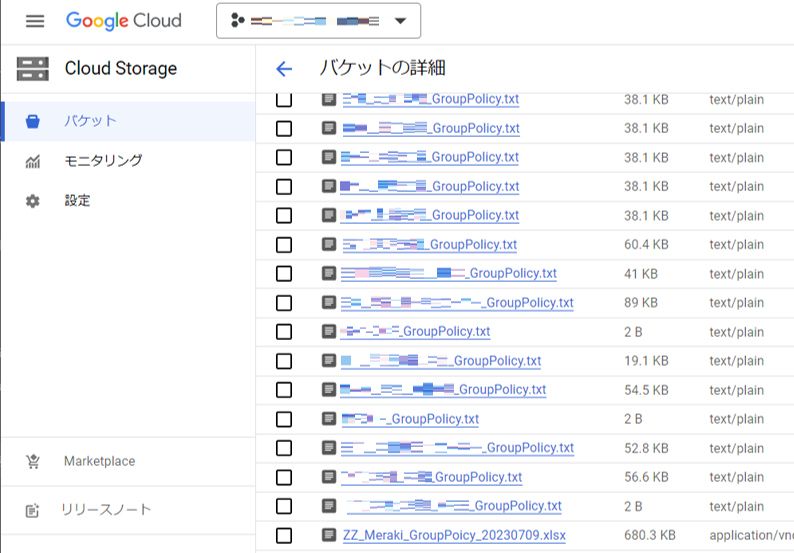Click the 89 KB size cell
Screen dimensions: 794x553
(x=641, y=303)
